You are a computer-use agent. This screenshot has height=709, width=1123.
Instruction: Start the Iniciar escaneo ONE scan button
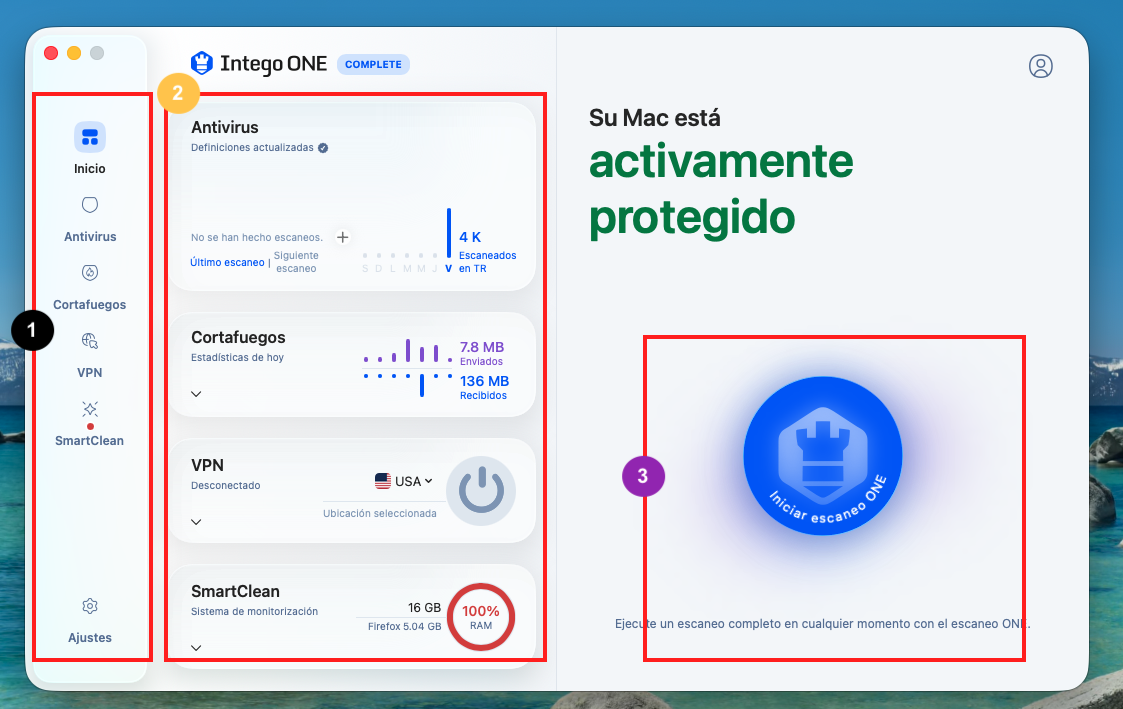(x=822, y=455)
